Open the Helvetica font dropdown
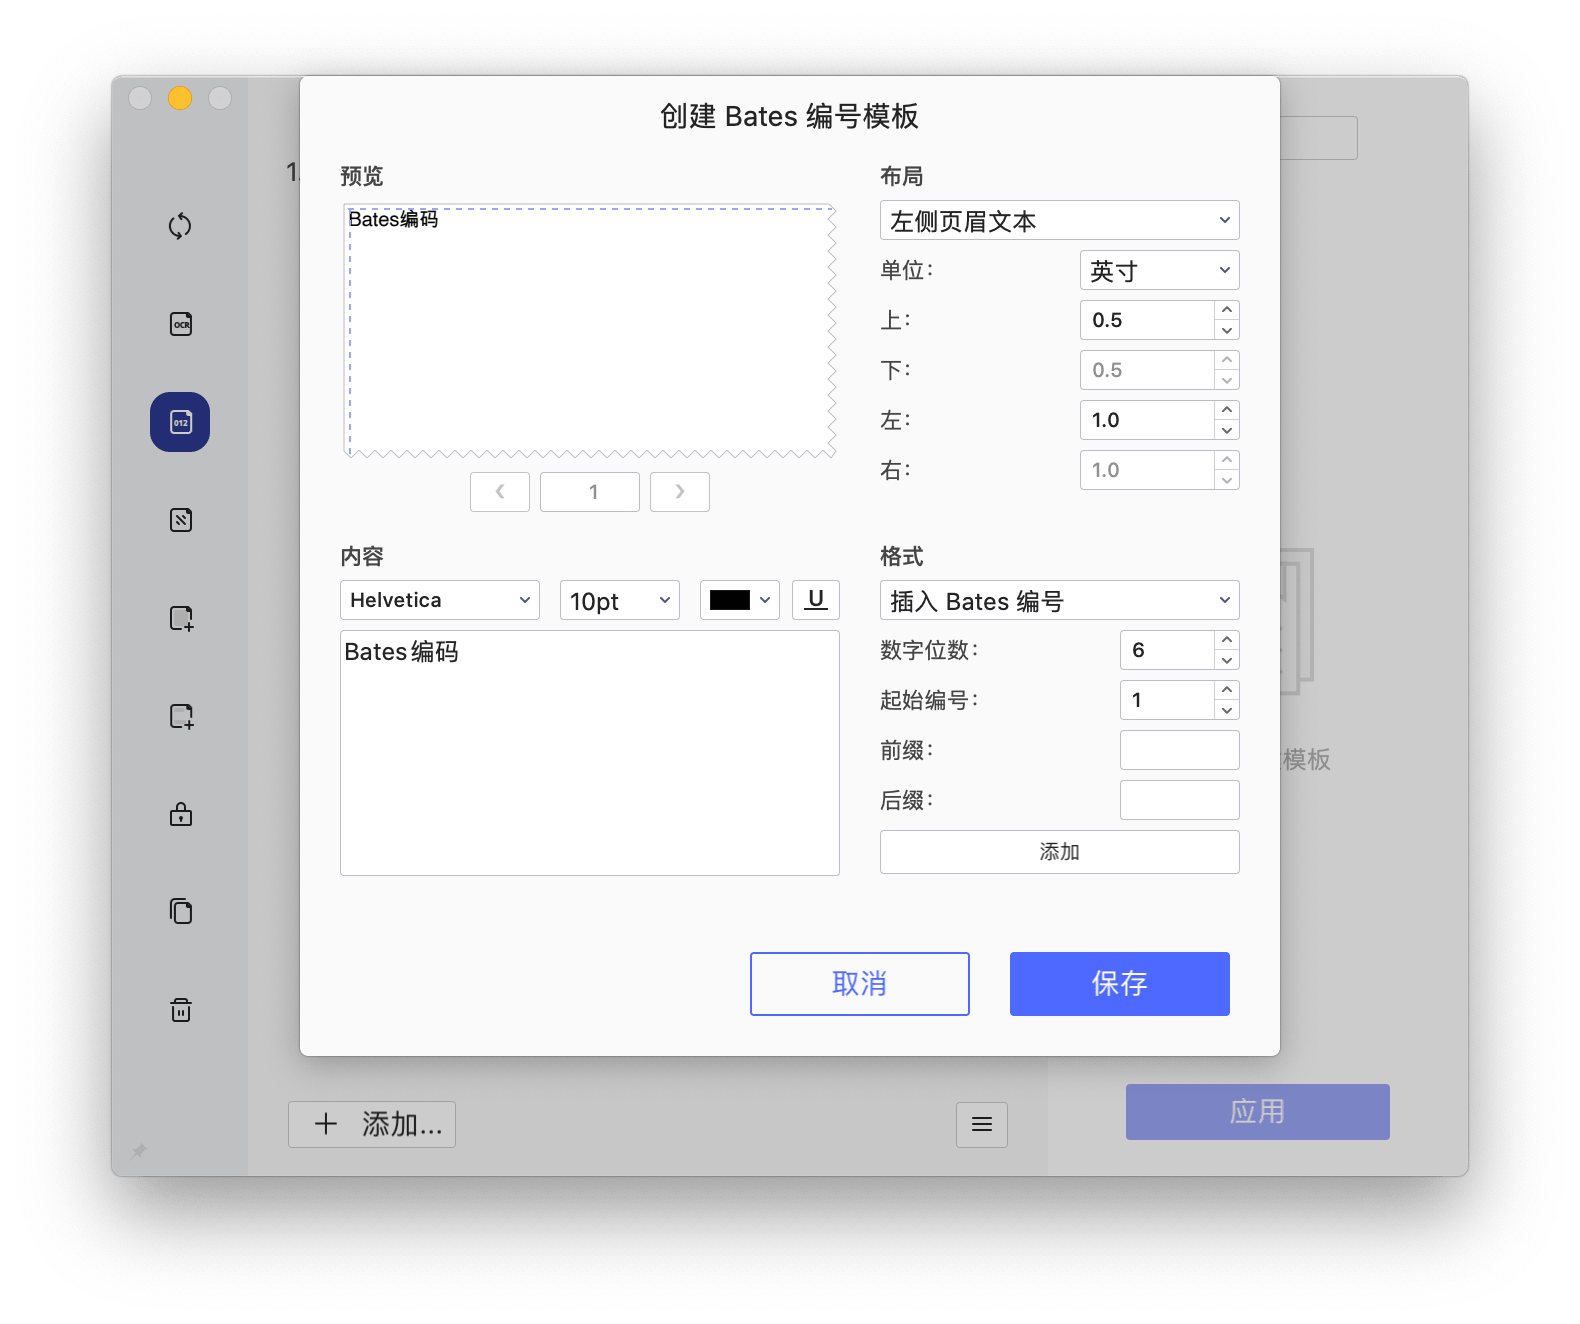Screen dimensions: 1580x1324 coord(439,600)
